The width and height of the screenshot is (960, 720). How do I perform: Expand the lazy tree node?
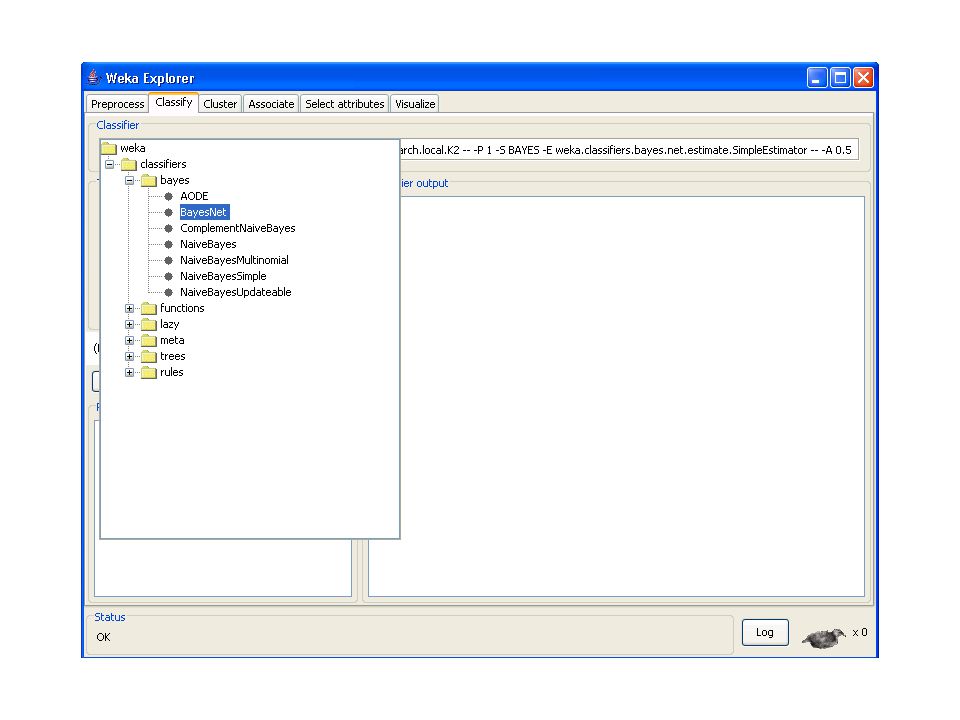pos(129,324)
